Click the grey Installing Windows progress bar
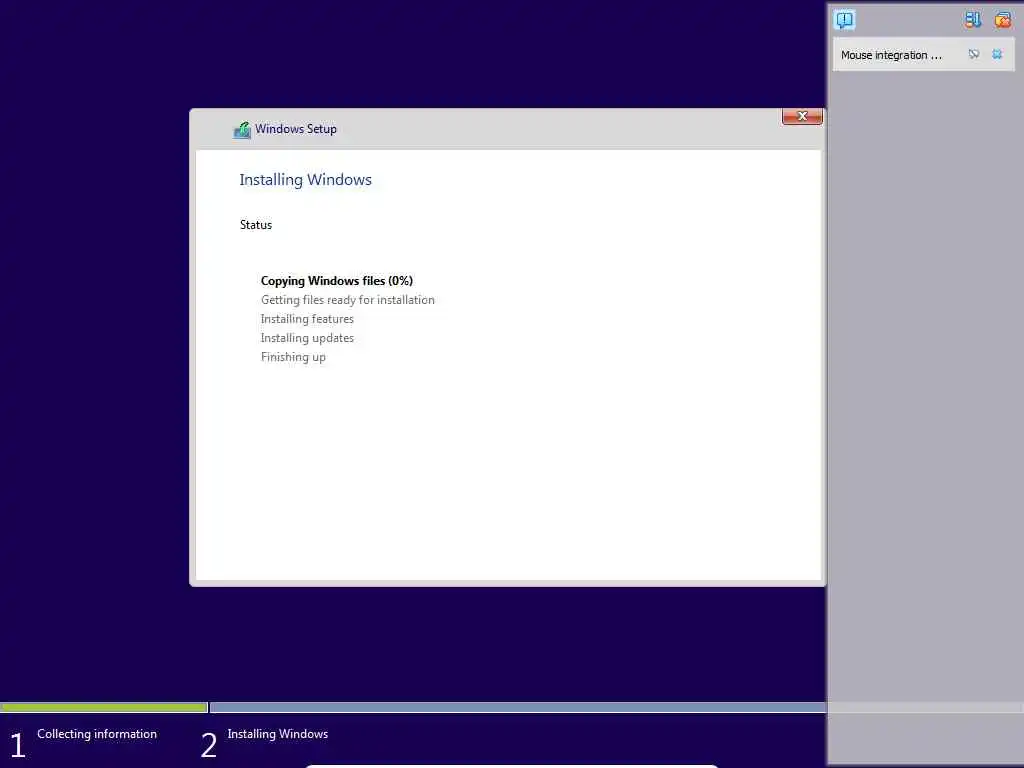Screen dimensions: 1024x768 coord(518,707)
